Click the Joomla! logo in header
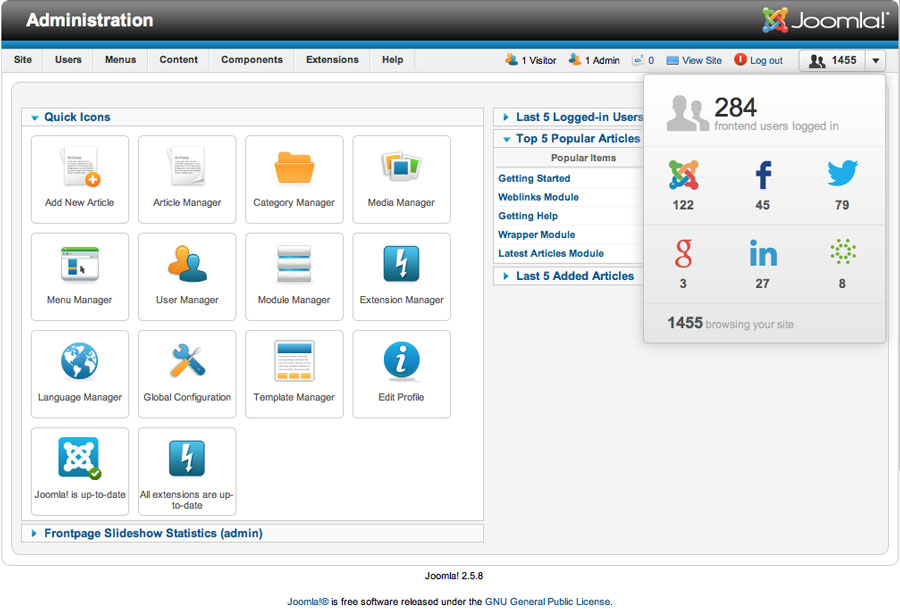Image resolution: width=900 pixels, height=610 pixels. 825,20
